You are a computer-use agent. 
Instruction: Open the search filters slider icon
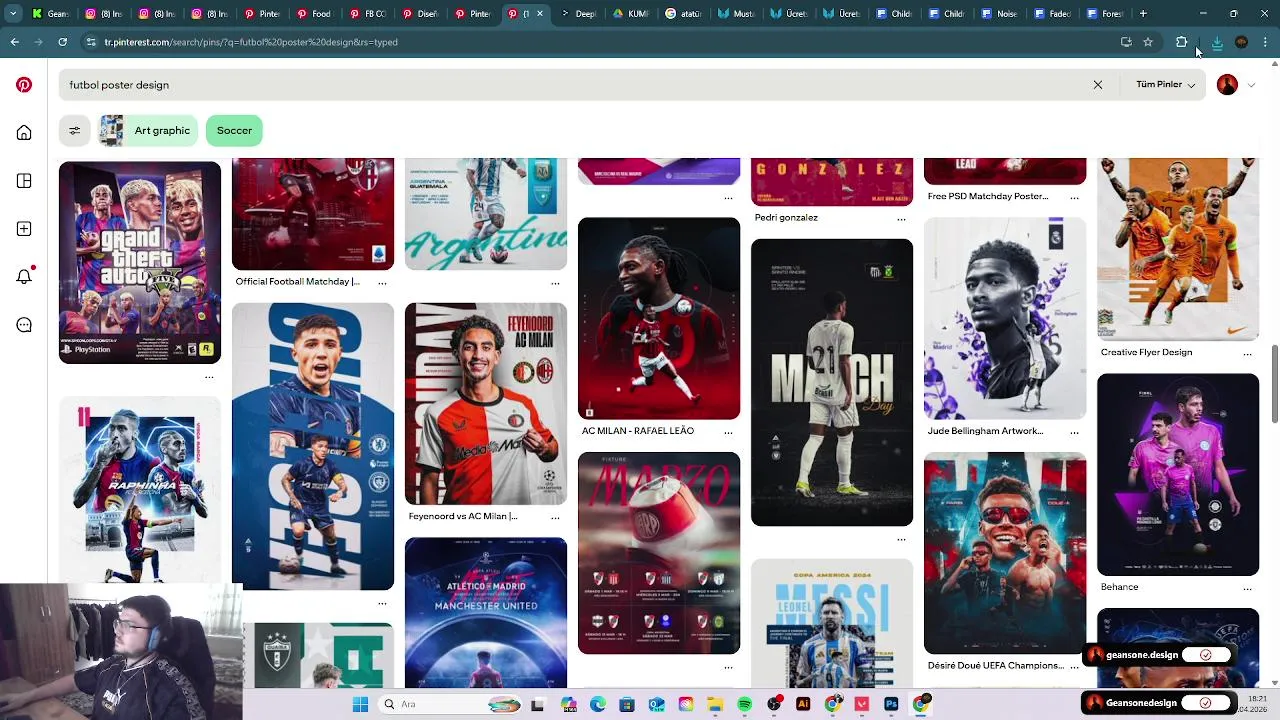point(74,131)
